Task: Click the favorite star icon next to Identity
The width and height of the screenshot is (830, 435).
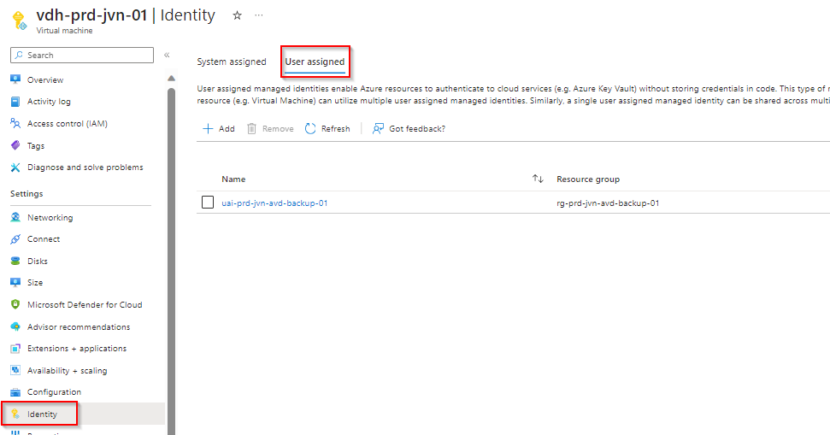Action: [237, 15]
